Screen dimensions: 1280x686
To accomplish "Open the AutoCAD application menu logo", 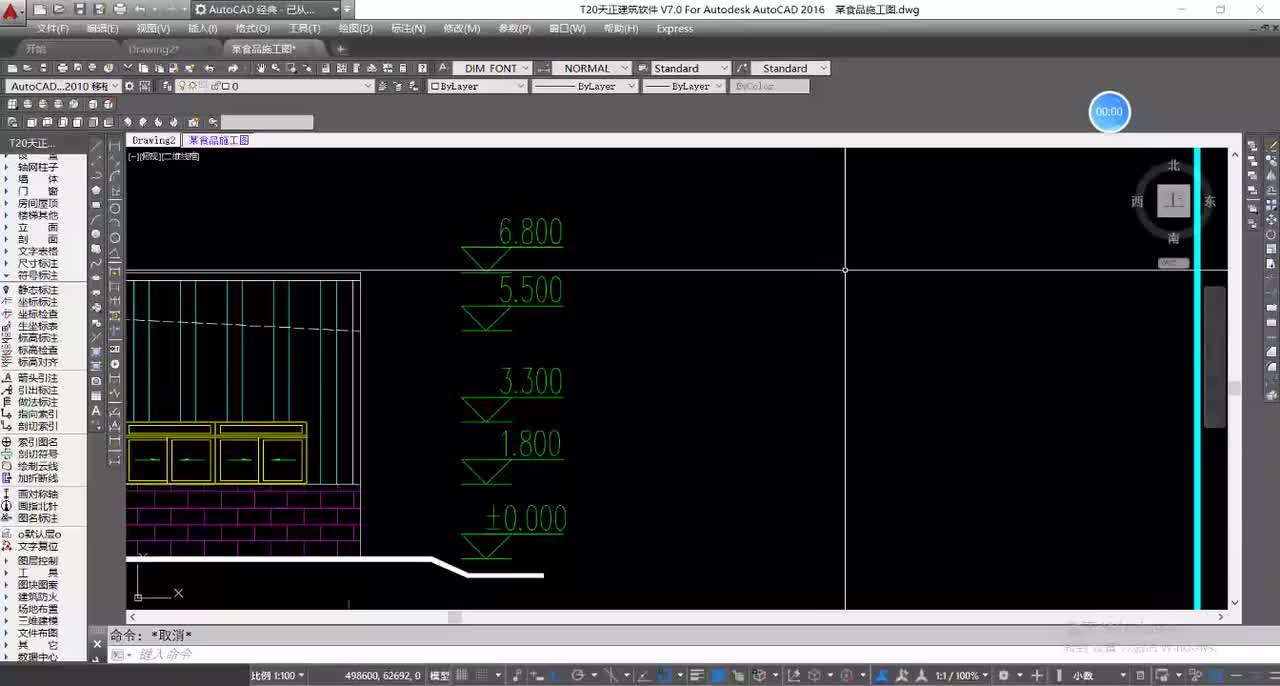I will [13, 12].
